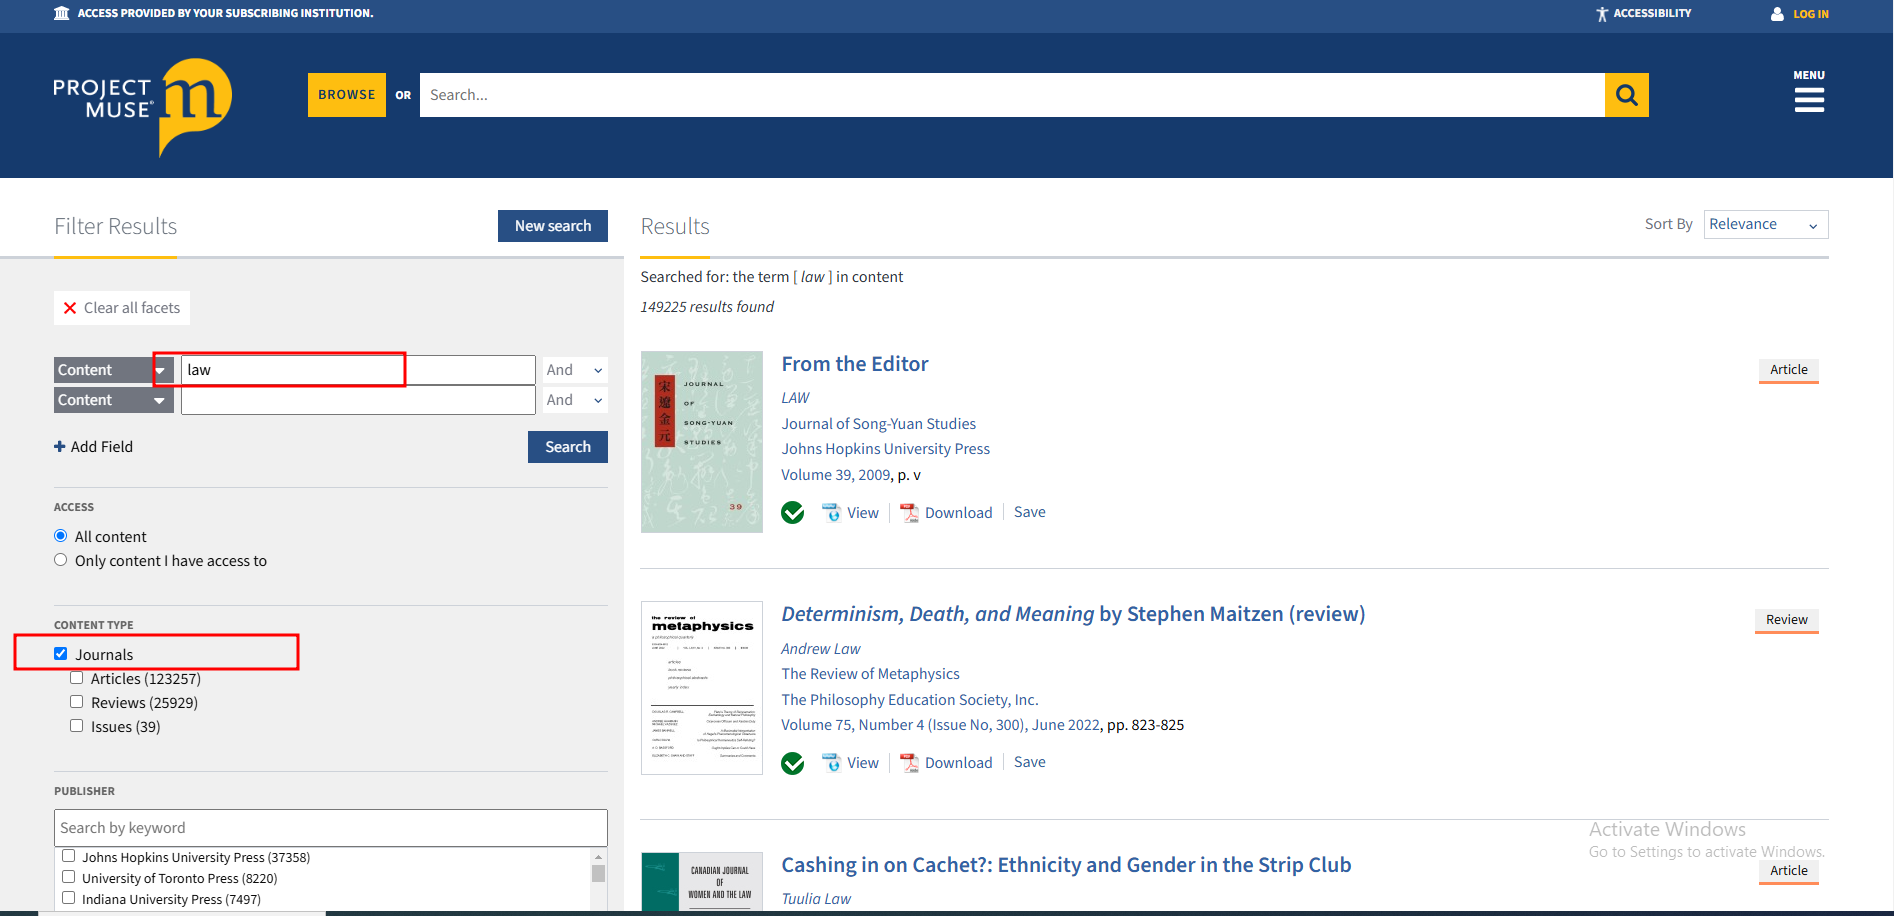Select Only content I have access to
The width and height of the screenshot is (1894, 916).
pyautogui.click(x=61, y=560)
